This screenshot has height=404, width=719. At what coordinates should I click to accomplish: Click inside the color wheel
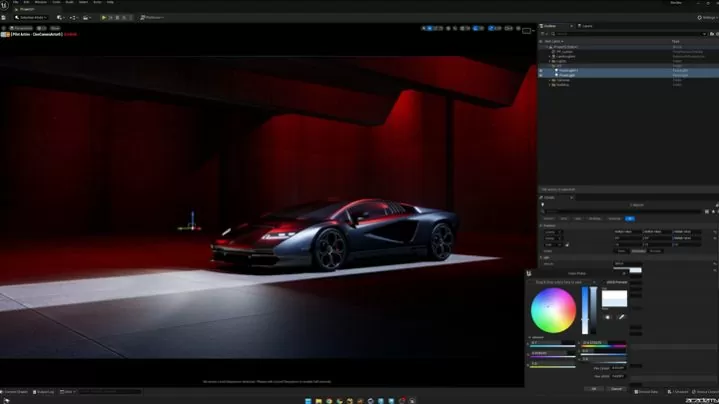click(x=553, y=310)
